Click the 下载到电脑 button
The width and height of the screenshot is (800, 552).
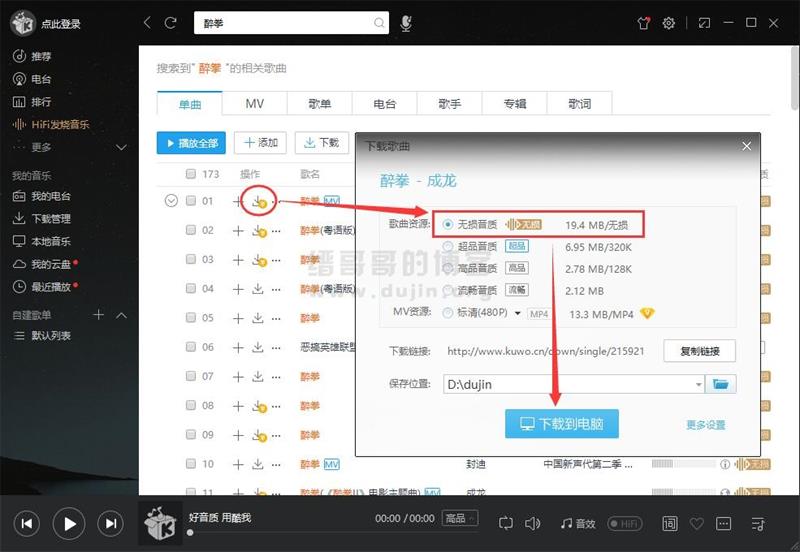562,424
